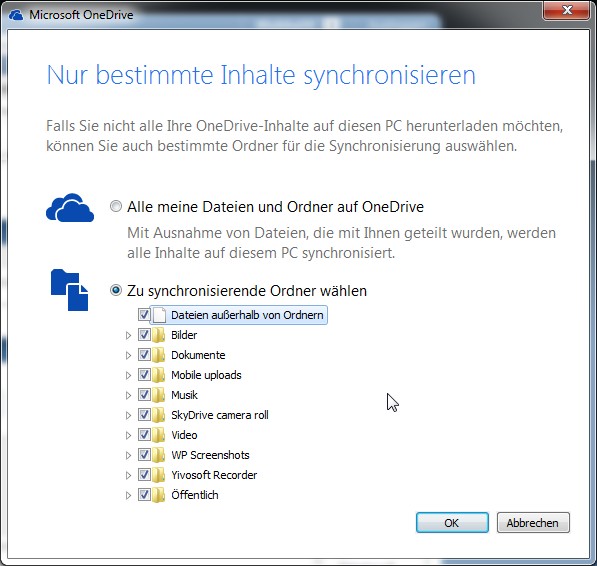
Task: Expand the Yivosoft Recorder tree arrow
Action: pos(128,475)
